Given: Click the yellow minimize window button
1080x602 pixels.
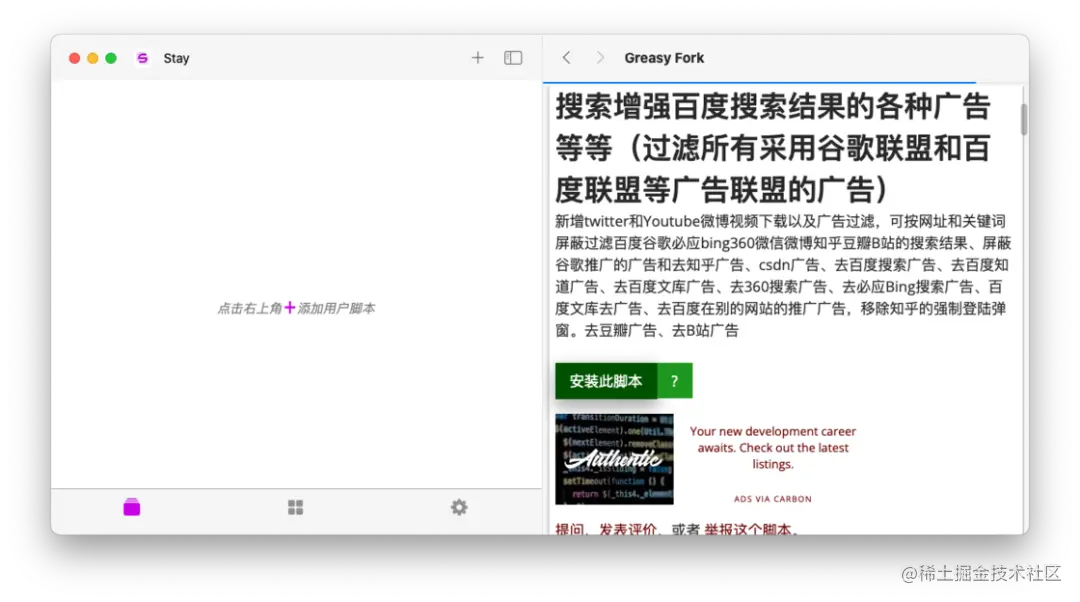Looking at the screenshot, I should [92, 59].
